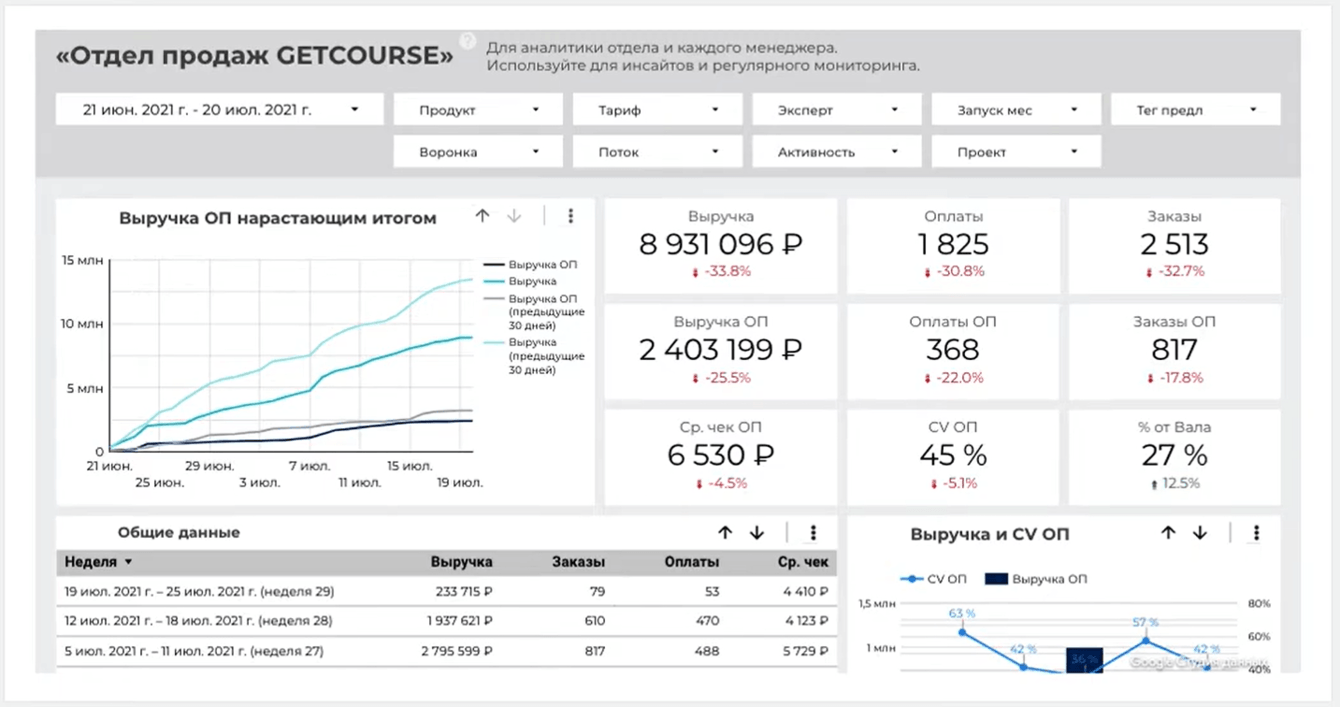Image resolution: width=1340 pixels, height=707 pixels.
Task: Toggle Выручка (предыдущие 30 дней) light blue legend entry
Action: point(533,356)
